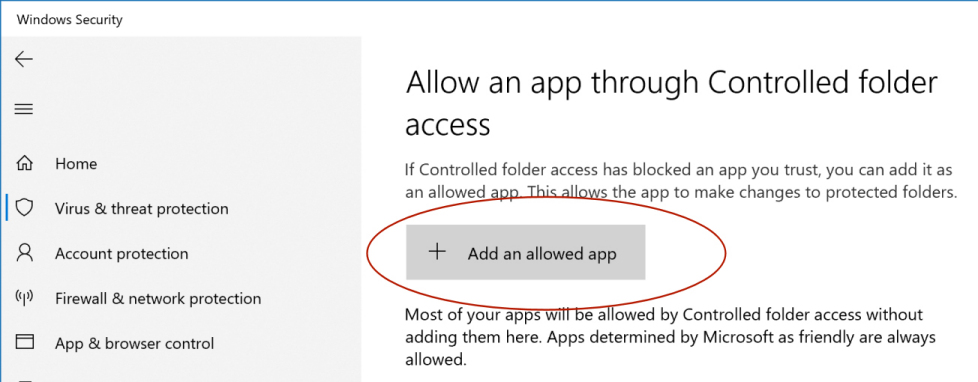Click the Windows Security window title

click(x=70, y=19)
